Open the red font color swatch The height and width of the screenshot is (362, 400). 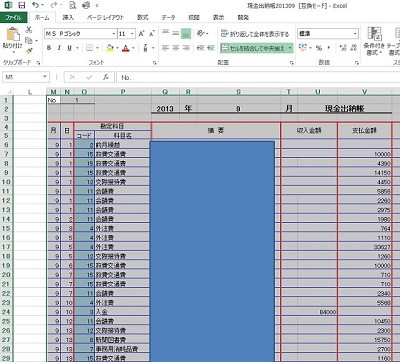coord(126,48)
